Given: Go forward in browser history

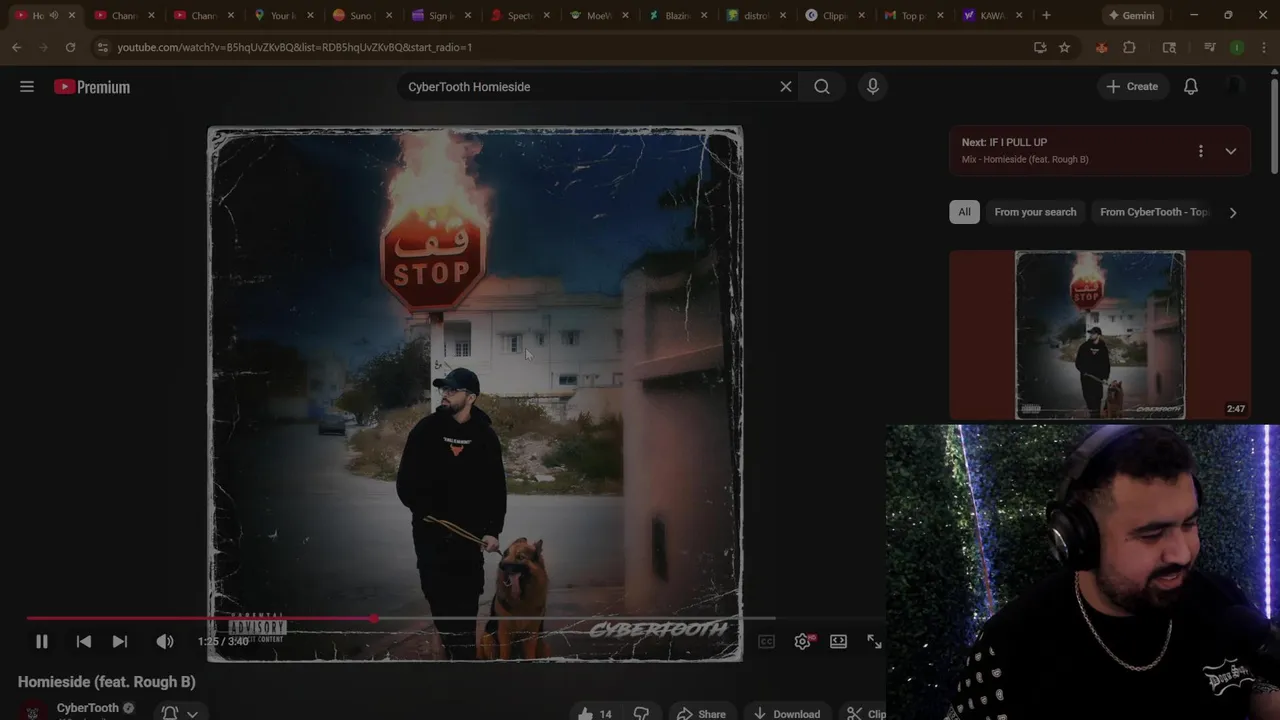Looking at the screenshot, I should point(44,47).
